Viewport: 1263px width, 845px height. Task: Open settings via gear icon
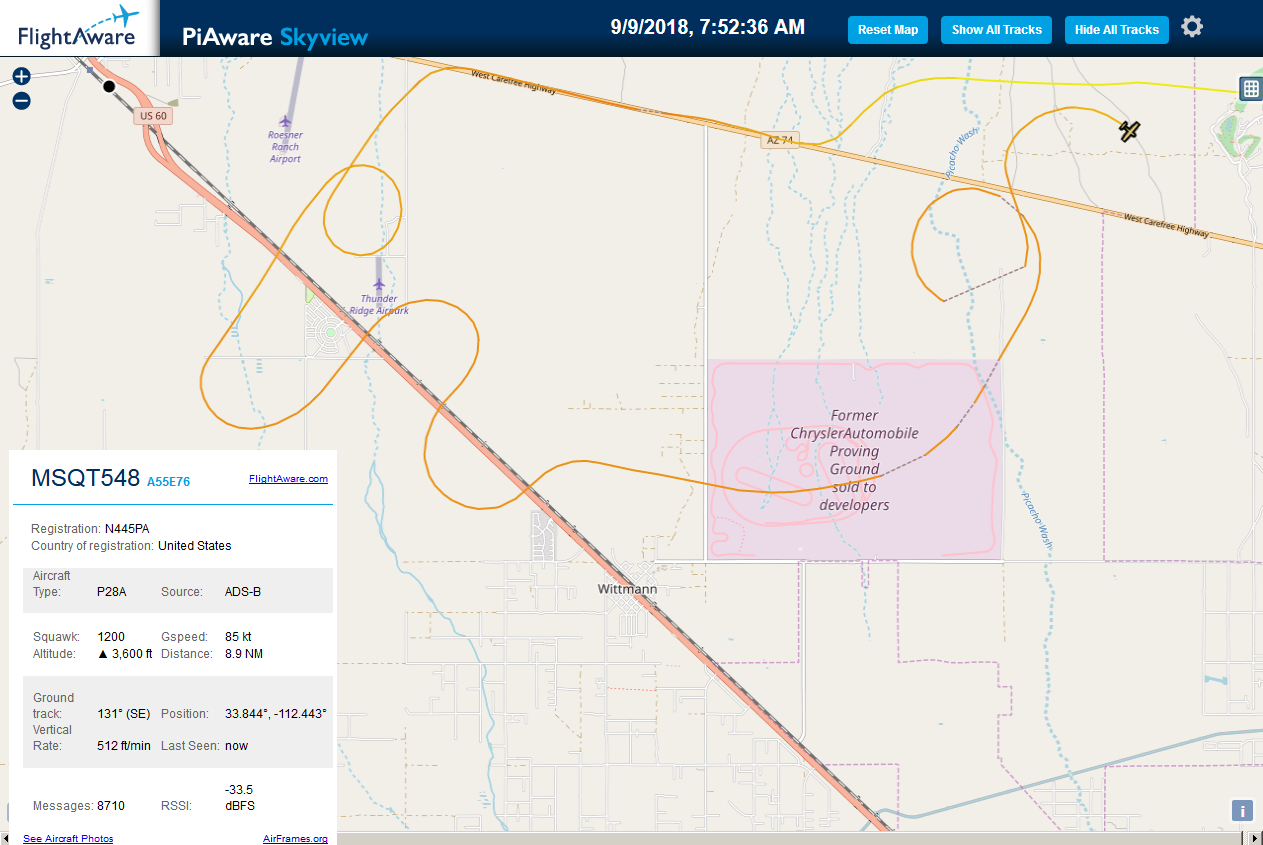tap(1192, 27)
